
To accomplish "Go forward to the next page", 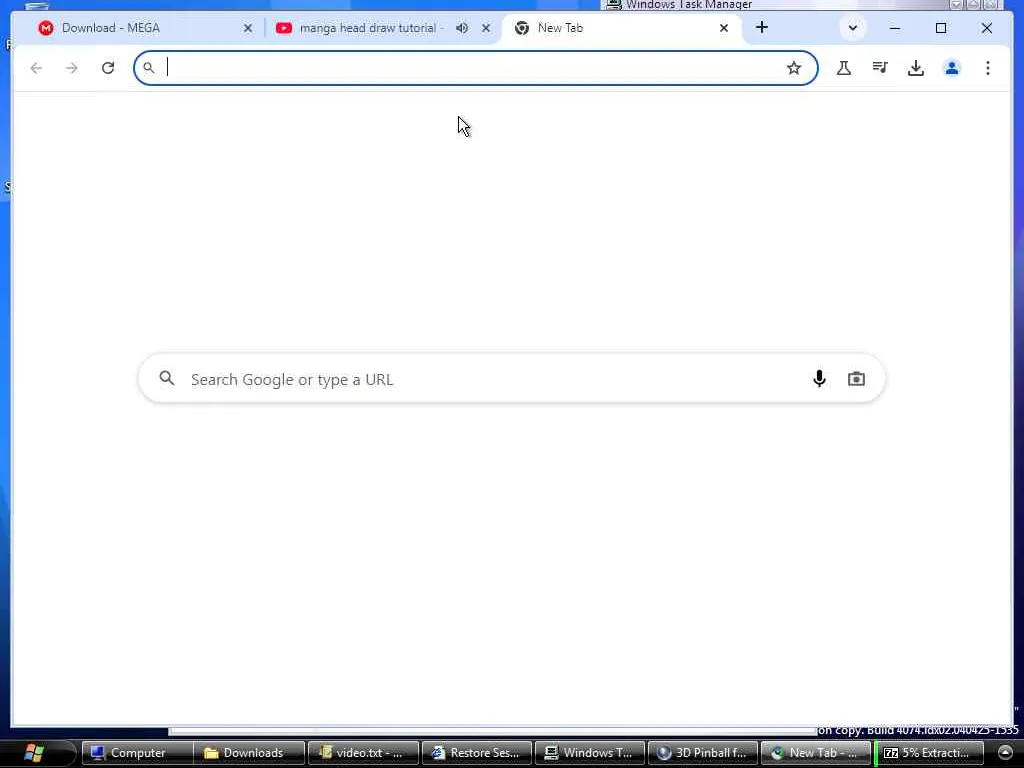I will (x=72, y=68).
